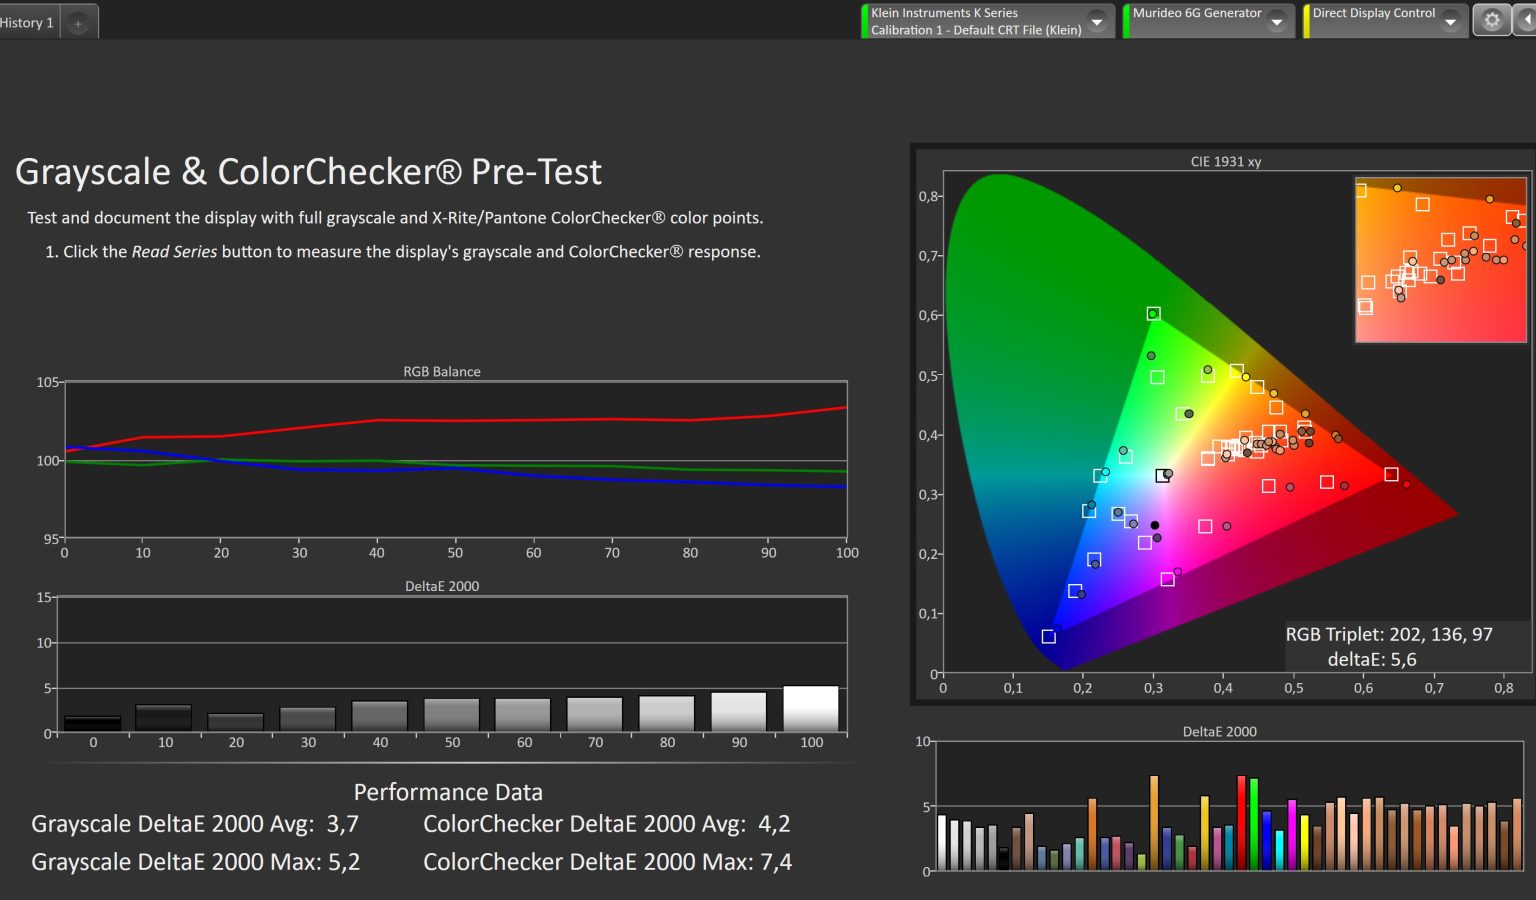Switch to the History 1 tab
Image resolution: width=1536 pixels, height=900 pixels.
(28, 22)
